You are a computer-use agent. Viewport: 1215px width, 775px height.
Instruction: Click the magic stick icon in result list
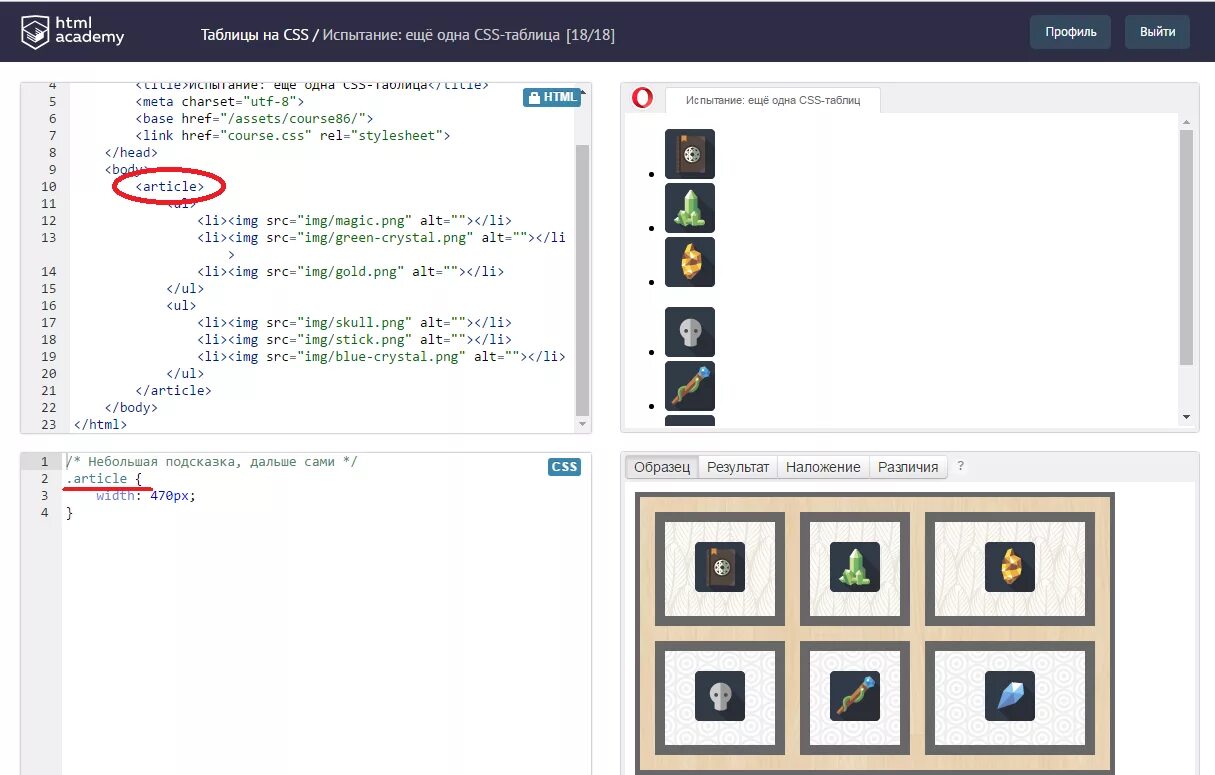point(690,386)
